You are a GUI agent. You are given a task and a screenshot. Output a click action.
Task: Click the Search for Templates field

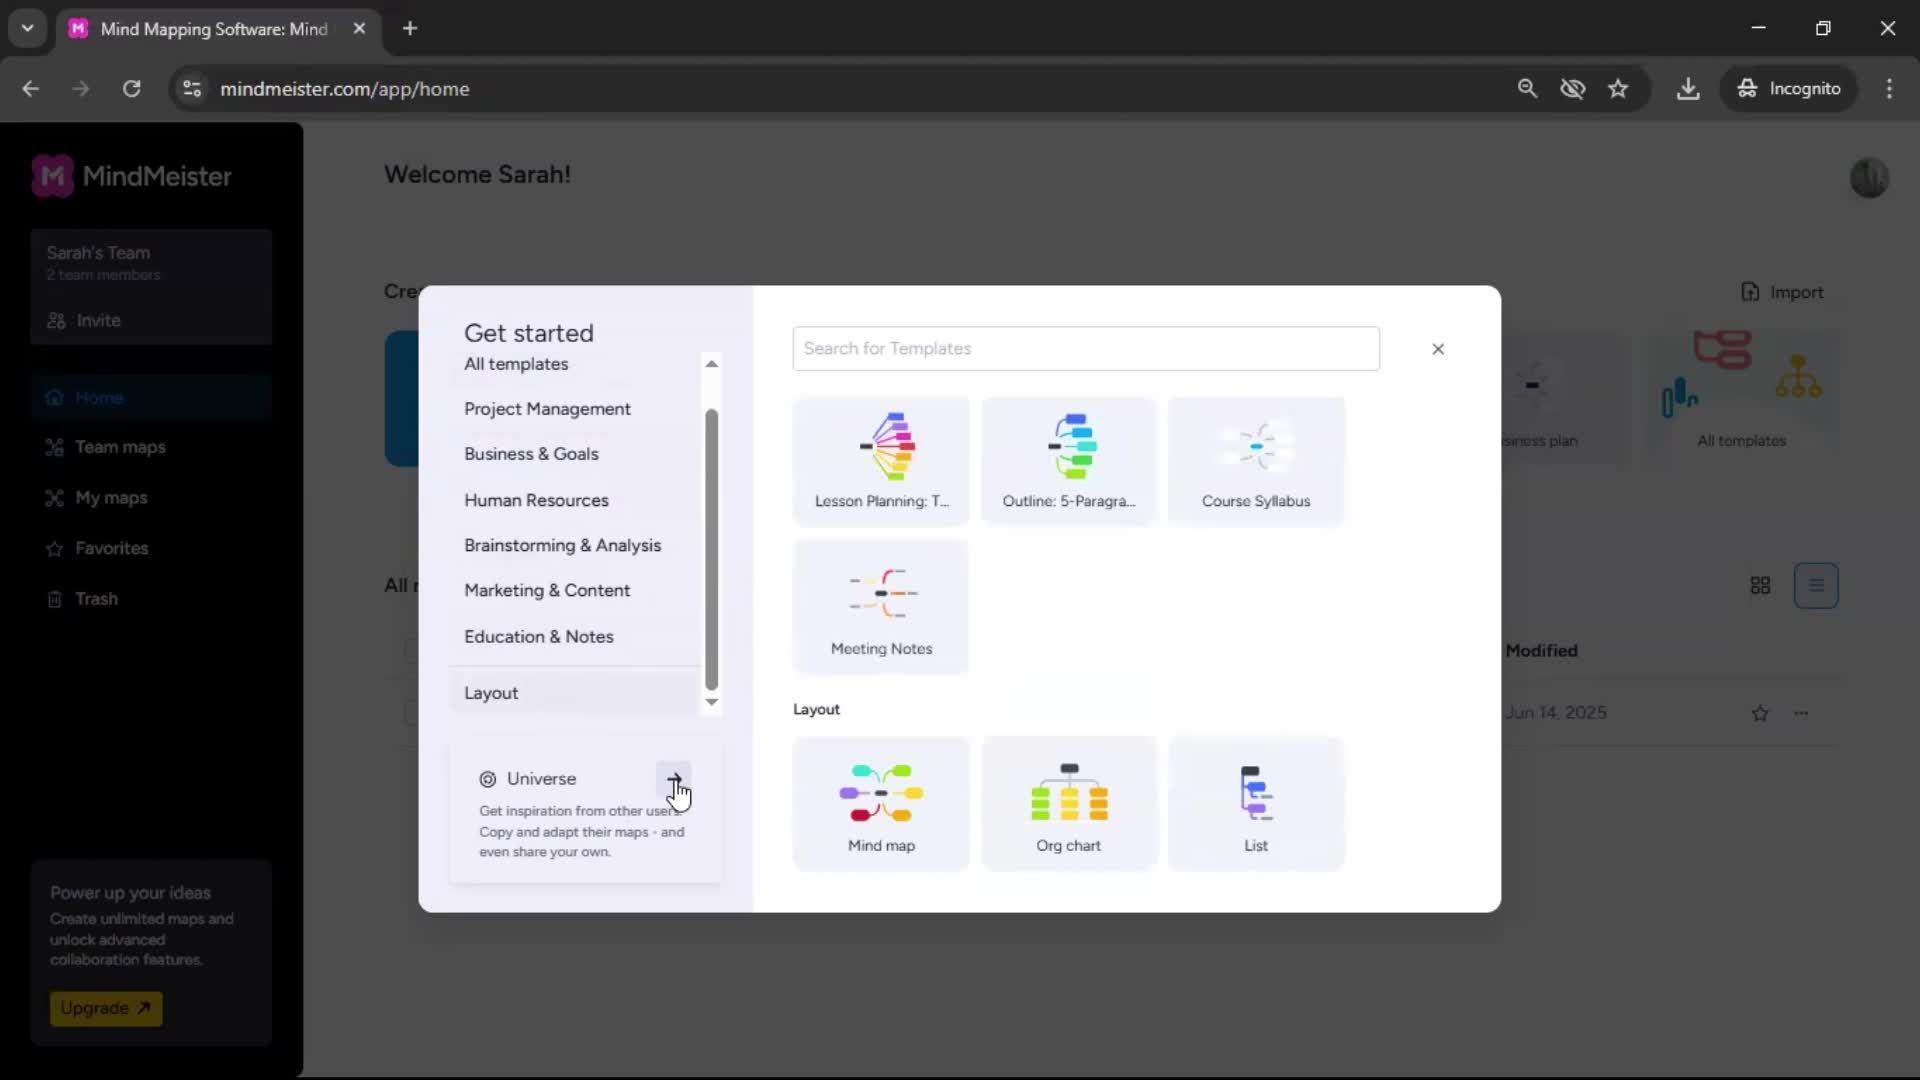pyautogui.click(x=1086, y=348)
